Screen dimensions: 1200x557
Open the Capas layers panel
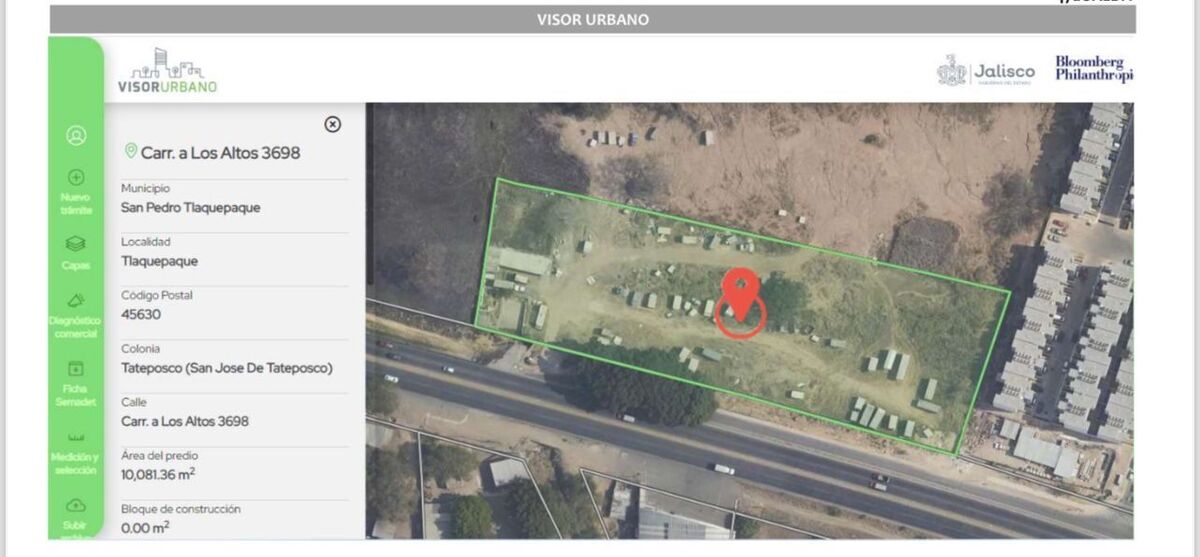76,253
